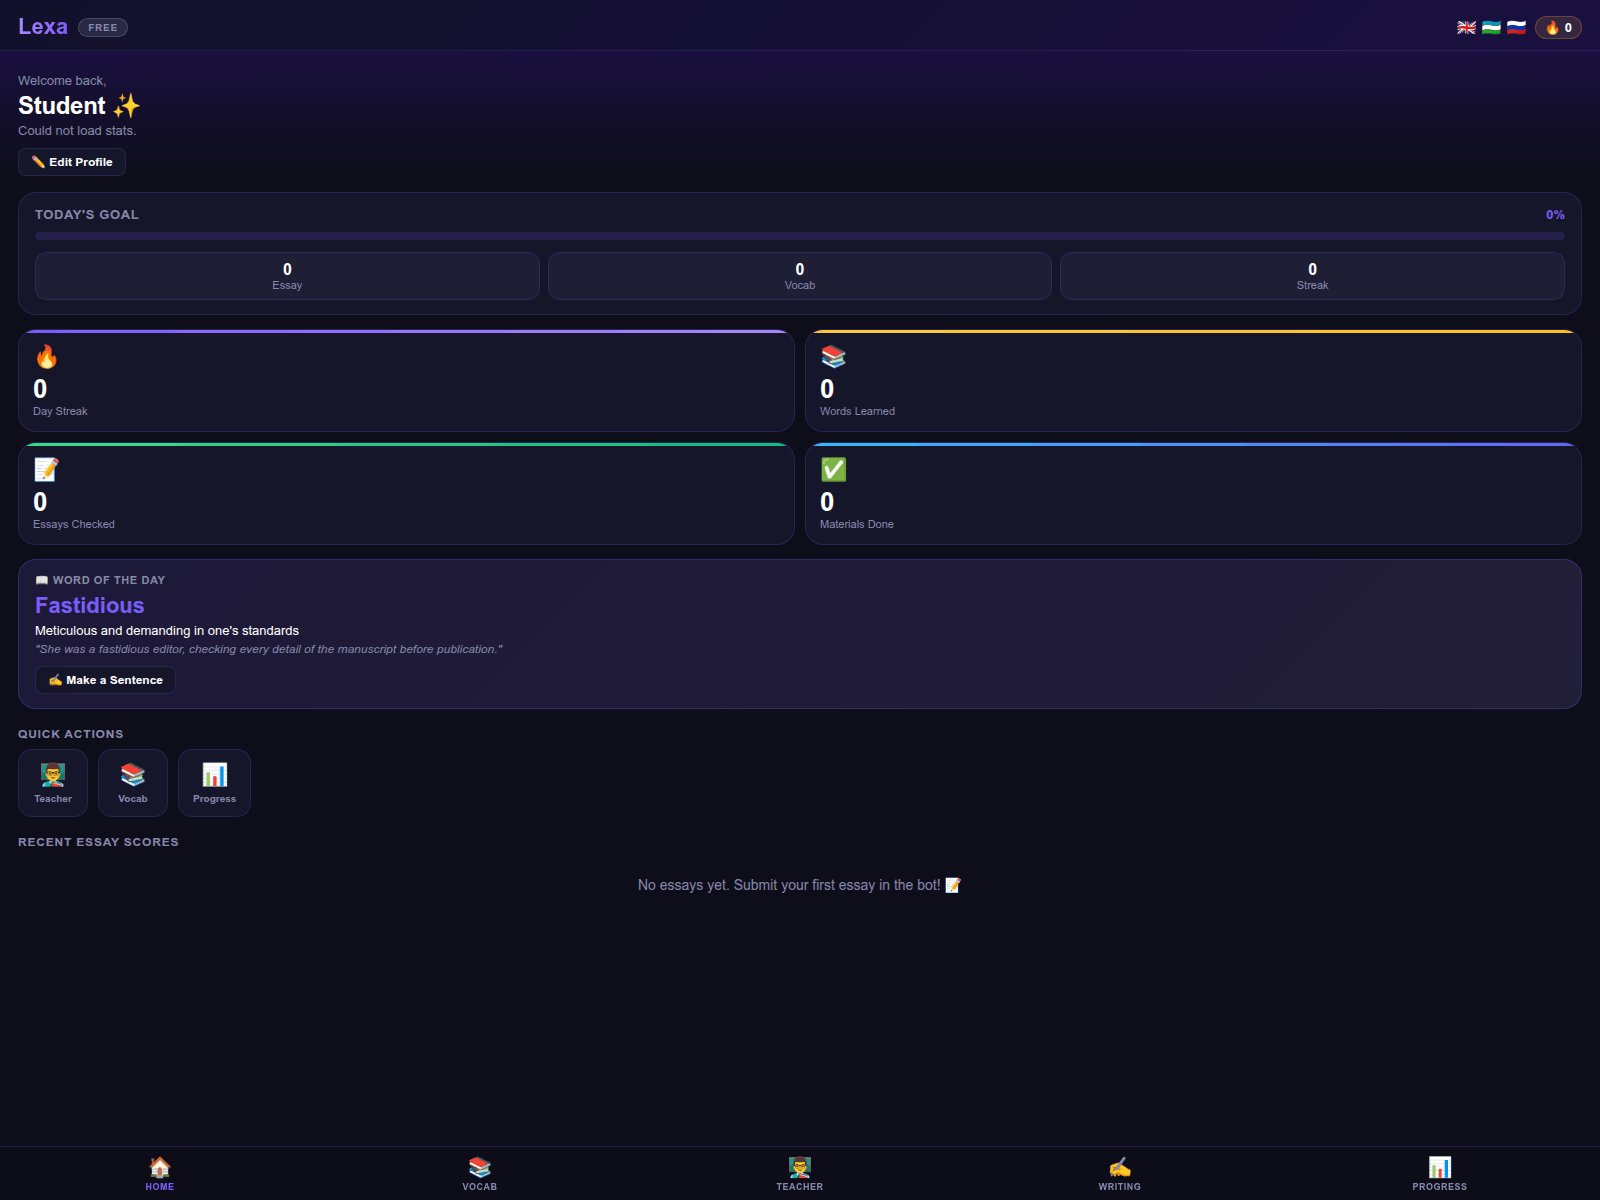Viewport: 1600px width, 1200px height.
Task: Click the word Fastidious
Action: pos(90,606)
